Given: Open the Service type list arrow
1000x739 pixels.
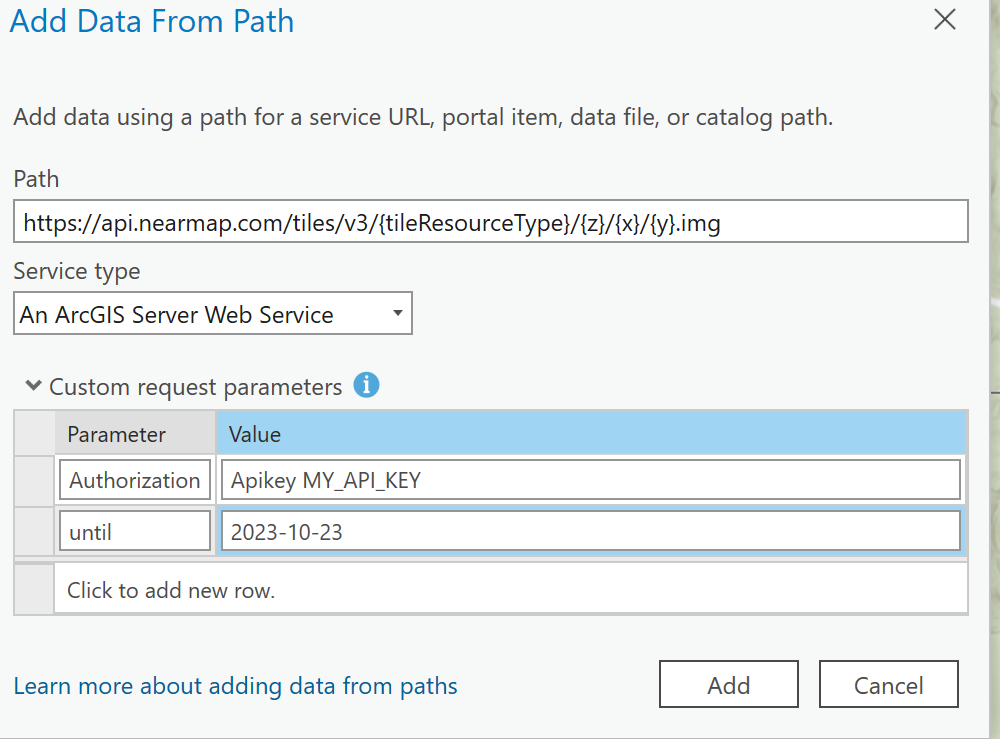Looking at the screenshot, I should 396,313.
